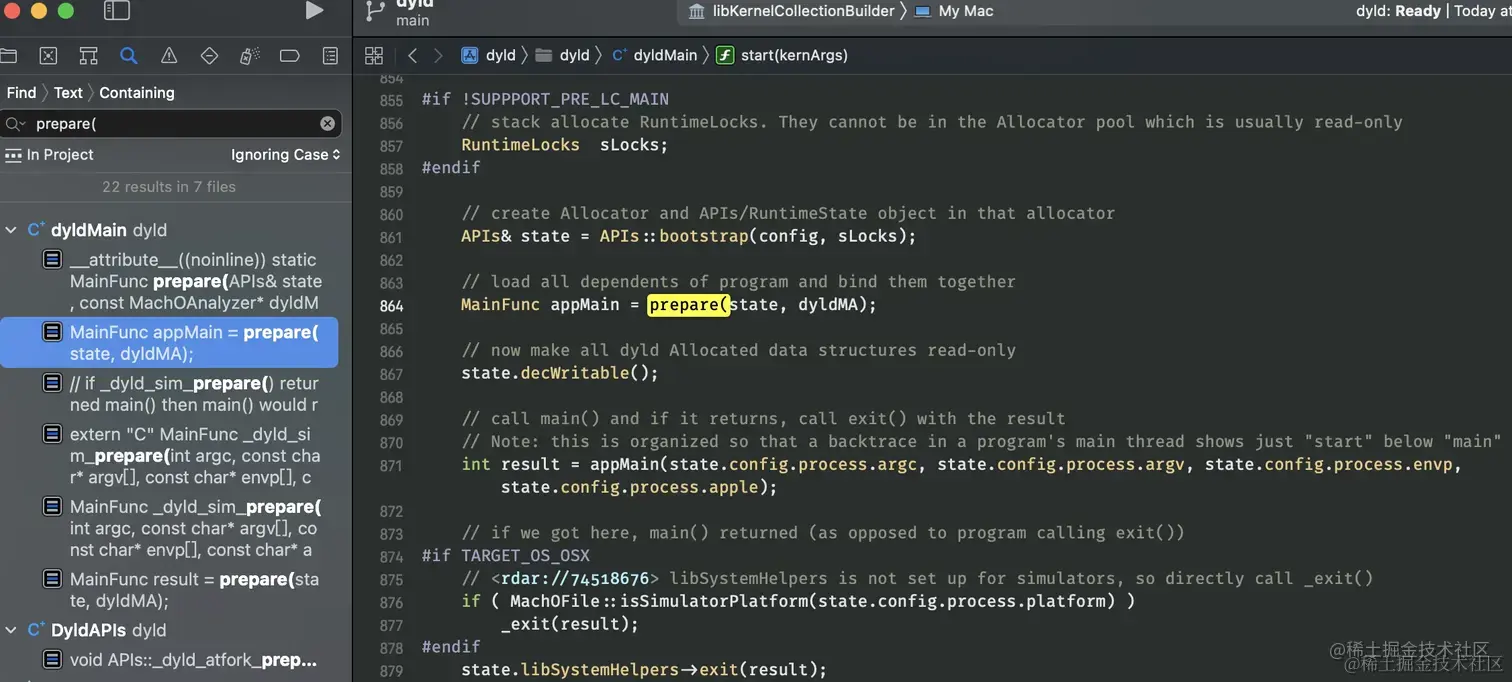Click the line 858 #endif directive

451,168
